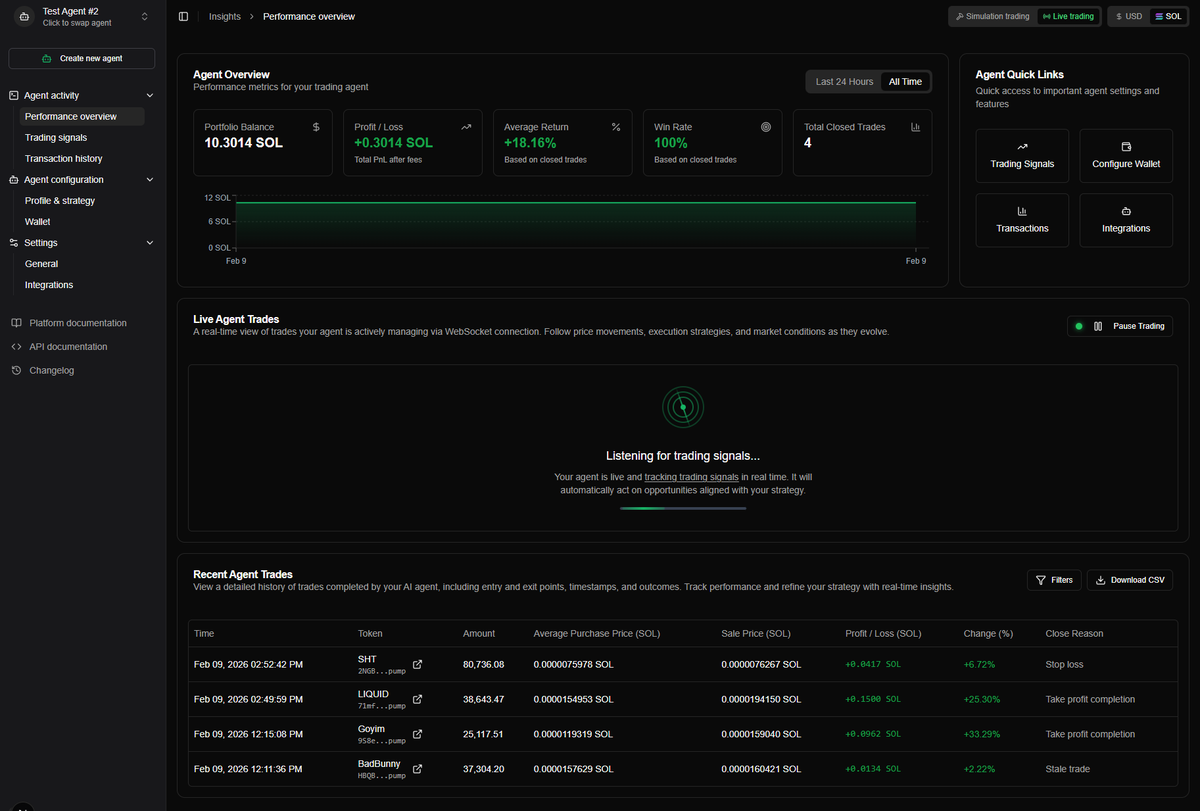Click the Create new agent button

(x=80, y=58)
